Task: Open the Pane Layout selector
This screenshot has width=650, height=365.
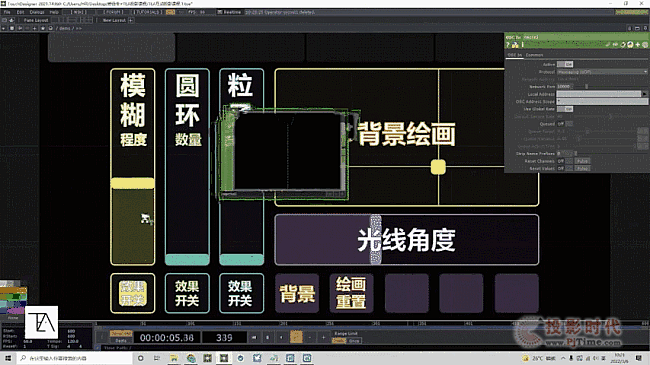Action: coord(36,20)
